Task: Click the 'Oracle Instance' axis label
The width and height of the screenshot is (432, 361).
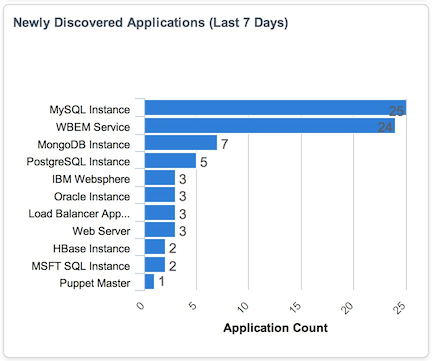Action: pyautogui.click(x=92, y=196)
